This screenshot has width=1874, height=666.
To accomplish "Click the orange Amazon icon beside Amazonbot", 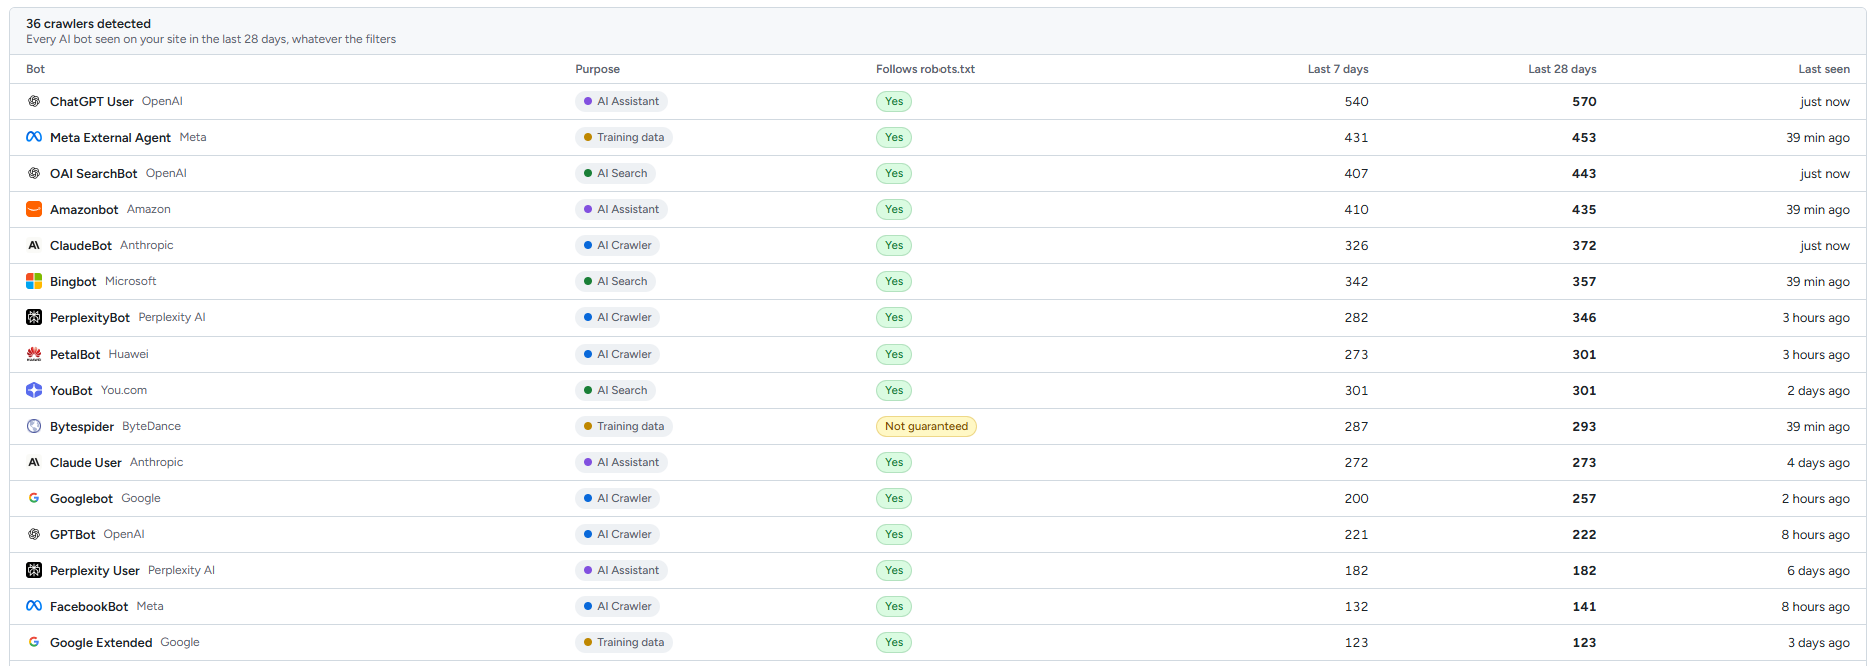I will tap(34, 209).
